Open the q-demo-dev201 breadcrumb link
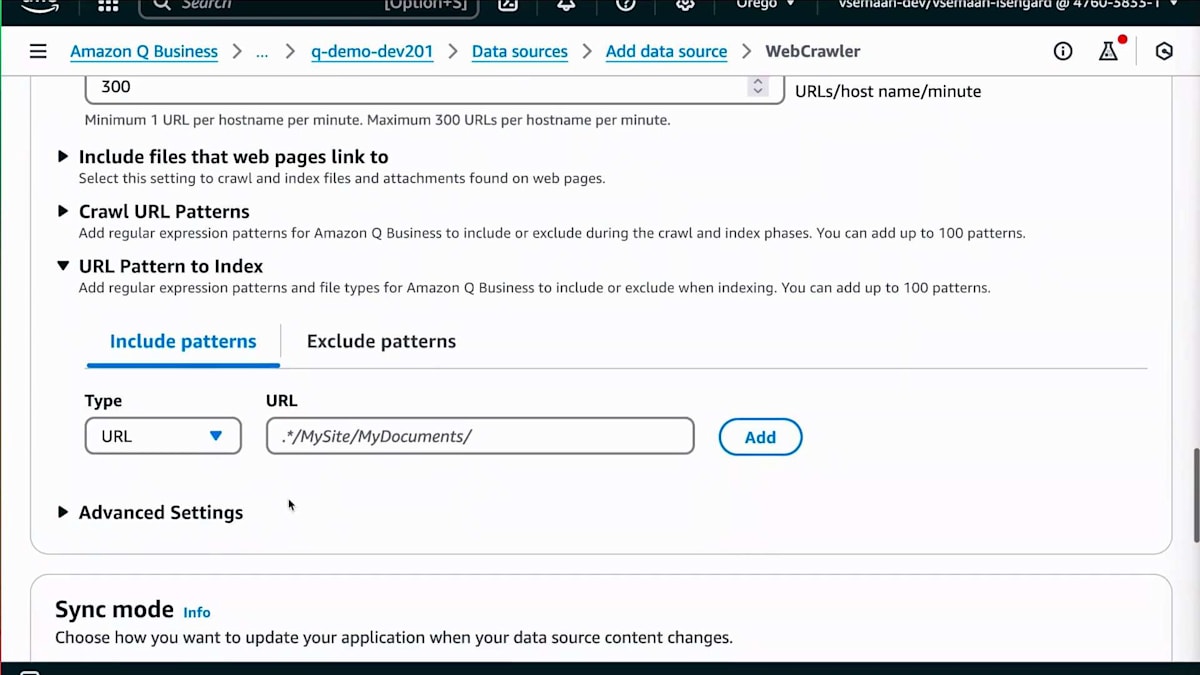This screenshot has width=1200, height=675. point(372,52)
